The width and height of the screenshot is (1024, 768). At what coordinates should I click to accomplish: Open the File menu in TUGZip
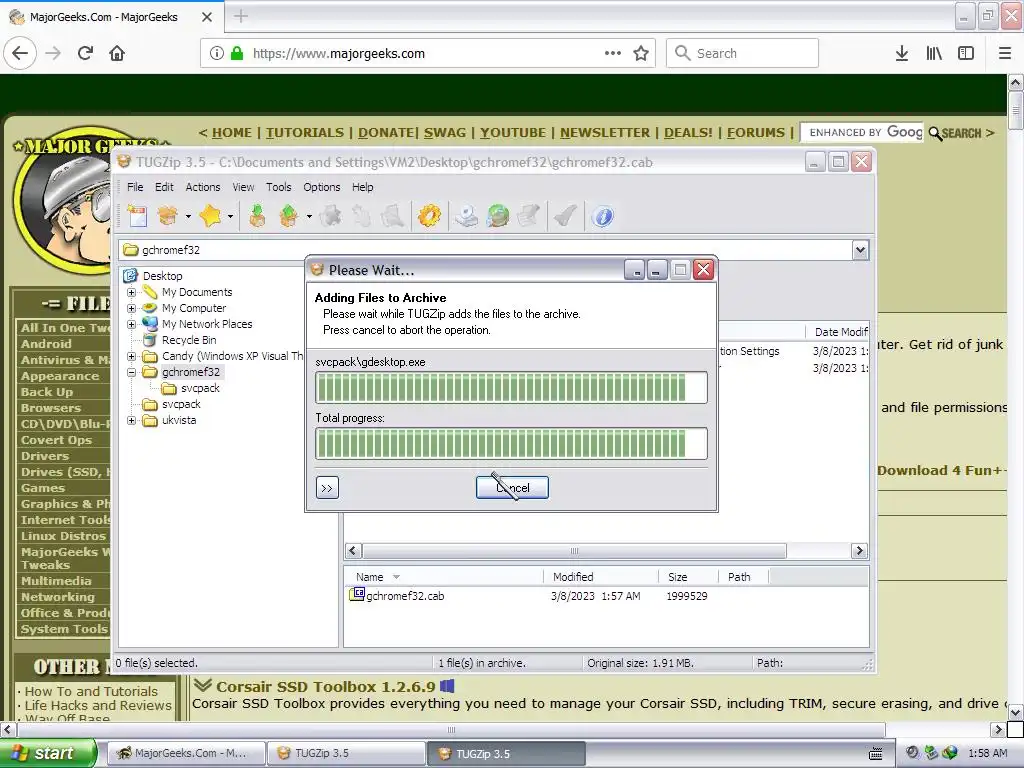pyautogui.click(x=135, y=187)
